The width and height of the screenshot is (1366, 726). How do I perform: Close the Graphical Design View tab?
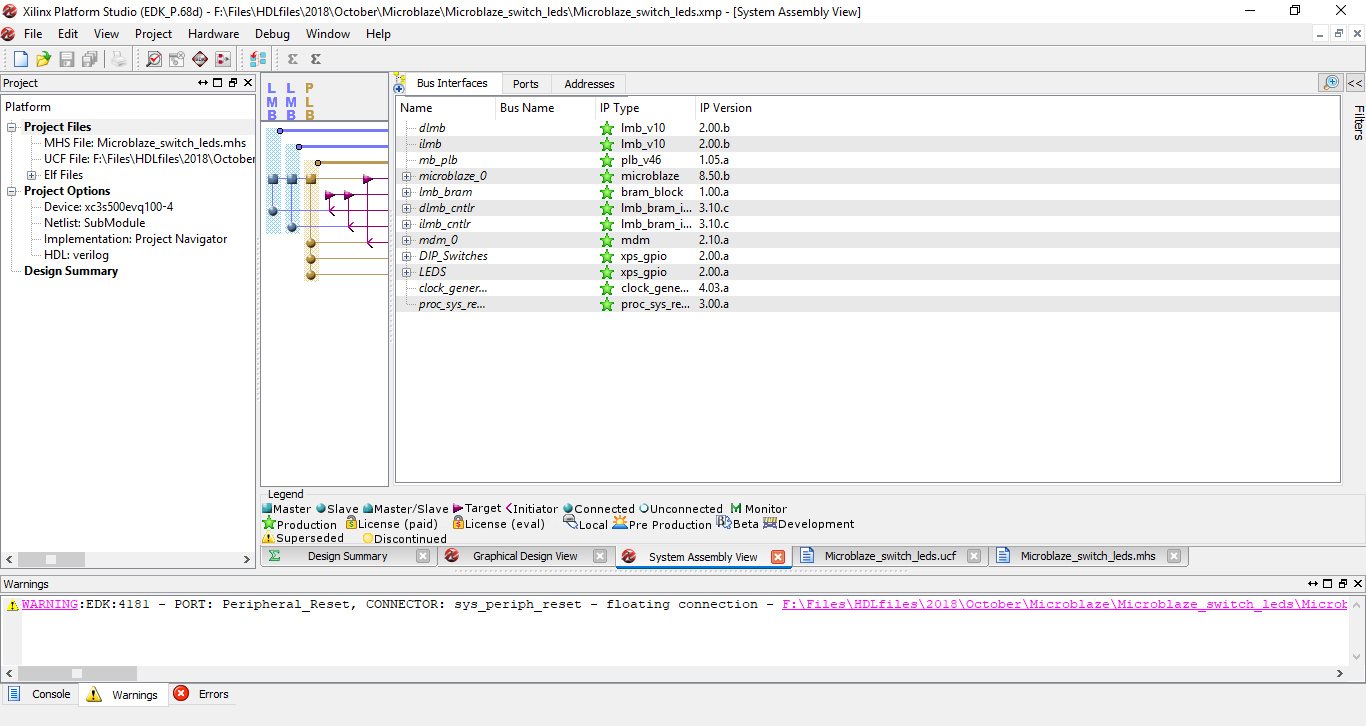pos(600,557)
